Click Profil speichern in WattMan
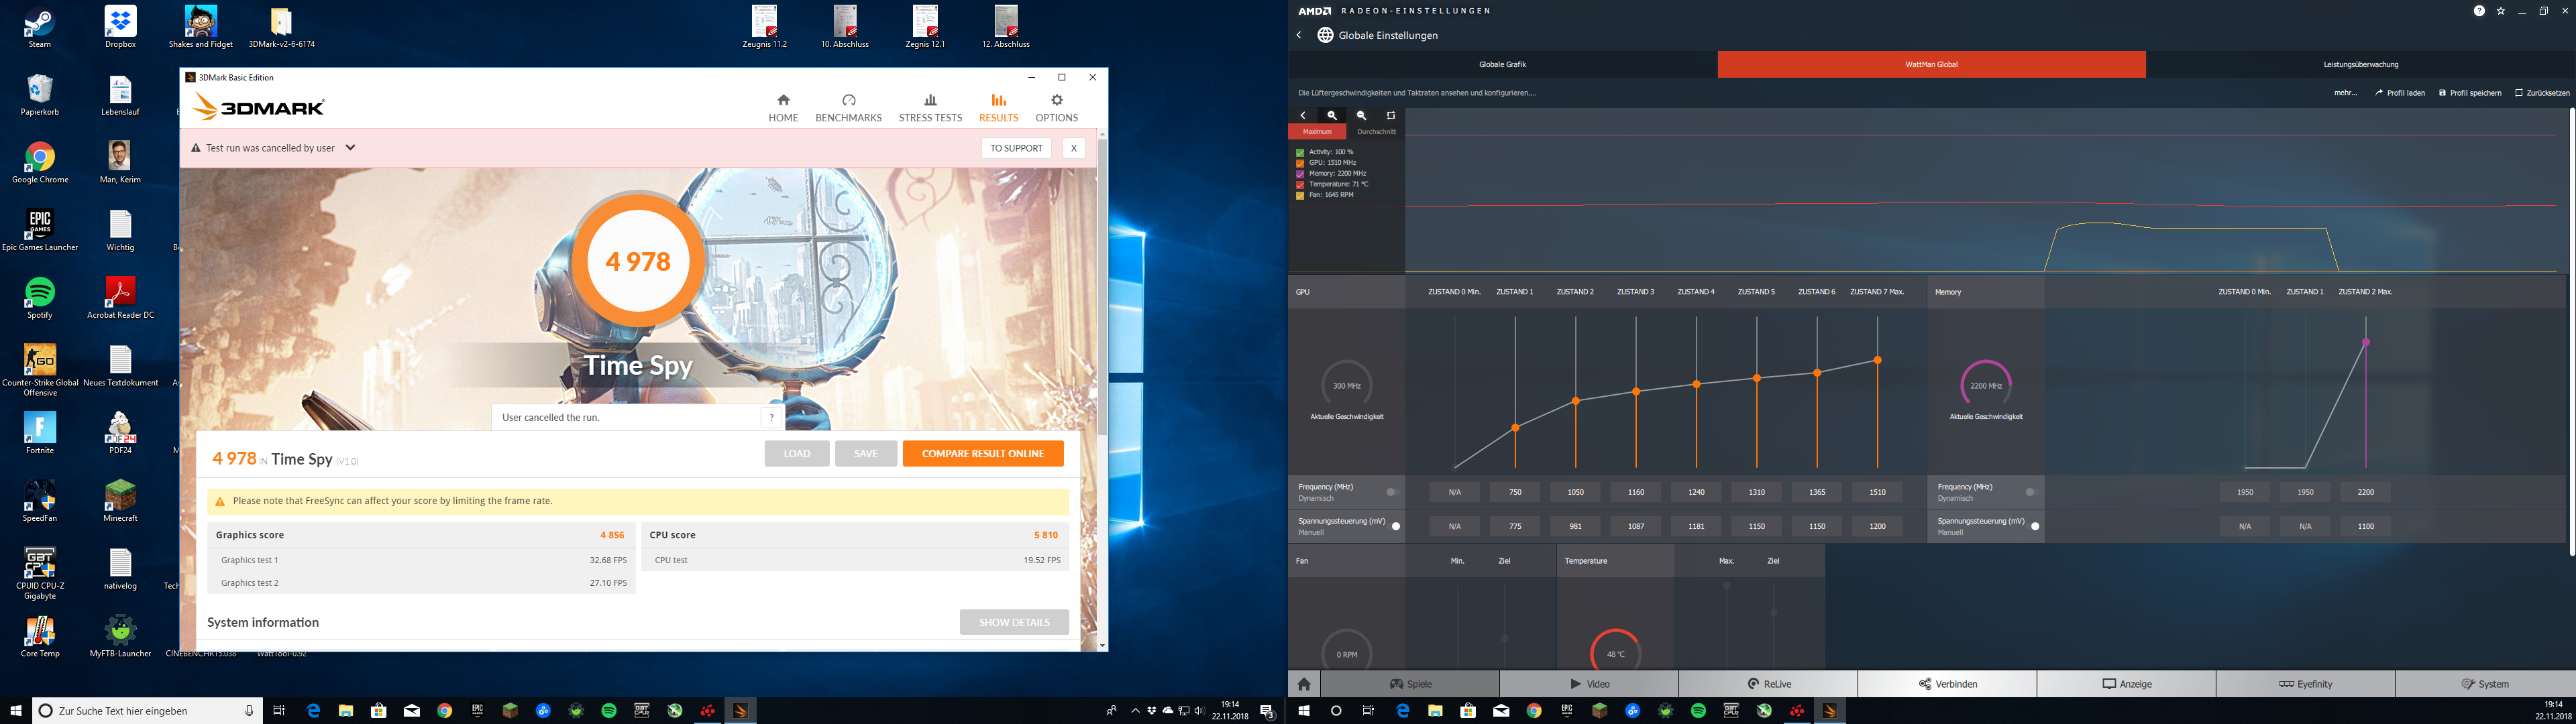The image size is (2576, 724). point(2470,93)
